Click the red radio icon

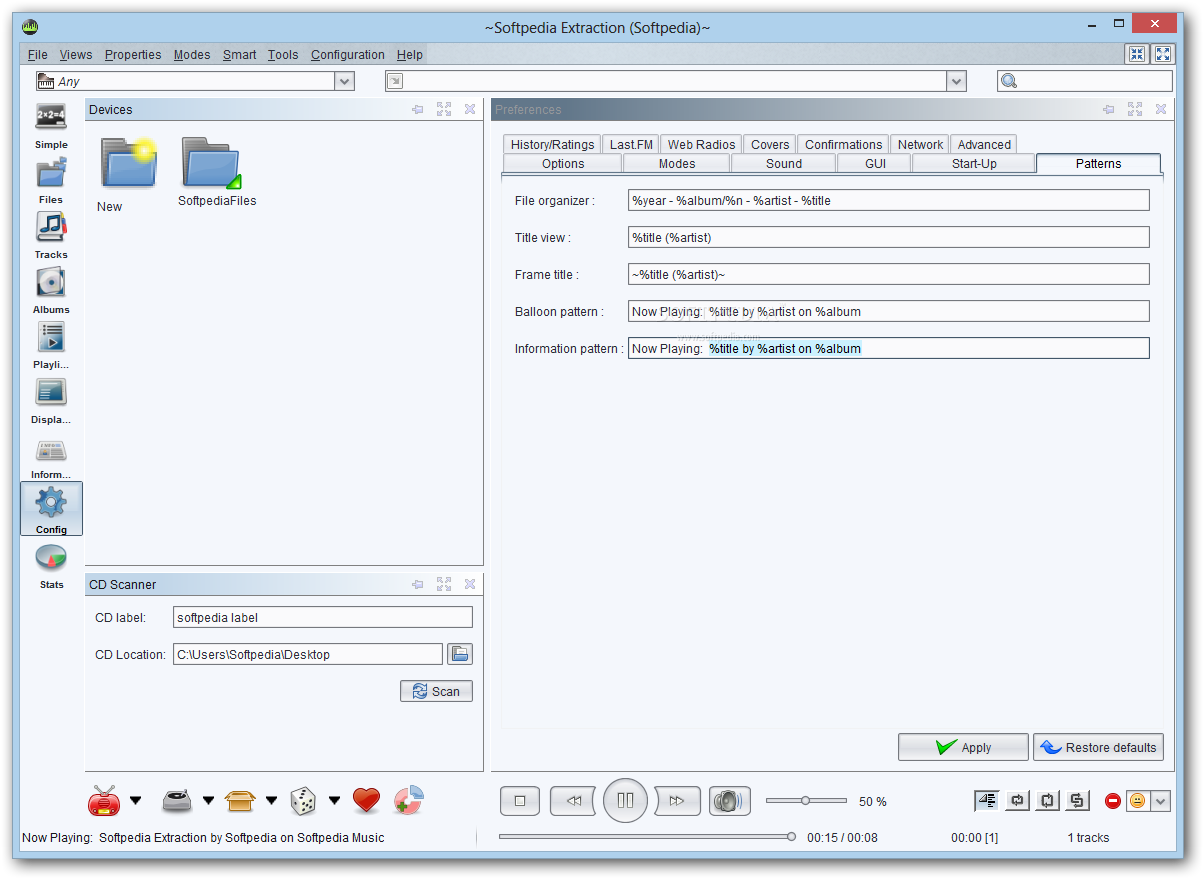[105, 800]
